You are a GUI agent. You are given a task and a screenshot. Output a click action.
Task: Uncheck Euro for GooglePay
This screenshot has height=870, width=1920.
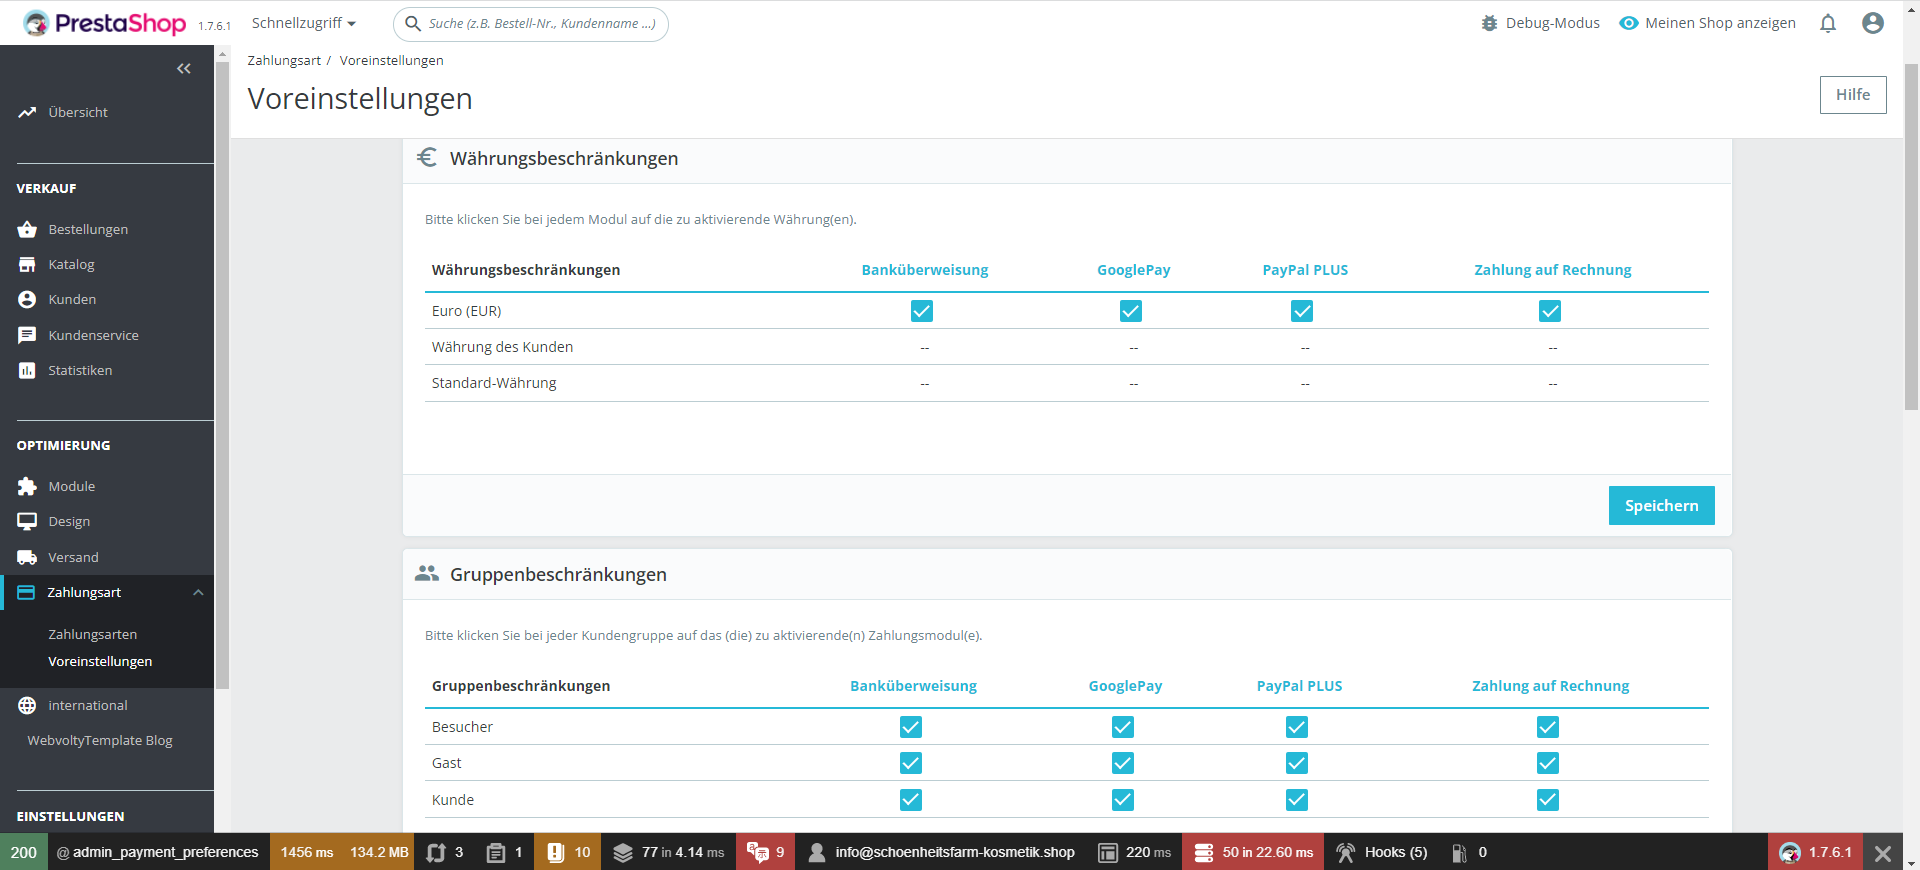1131,311
